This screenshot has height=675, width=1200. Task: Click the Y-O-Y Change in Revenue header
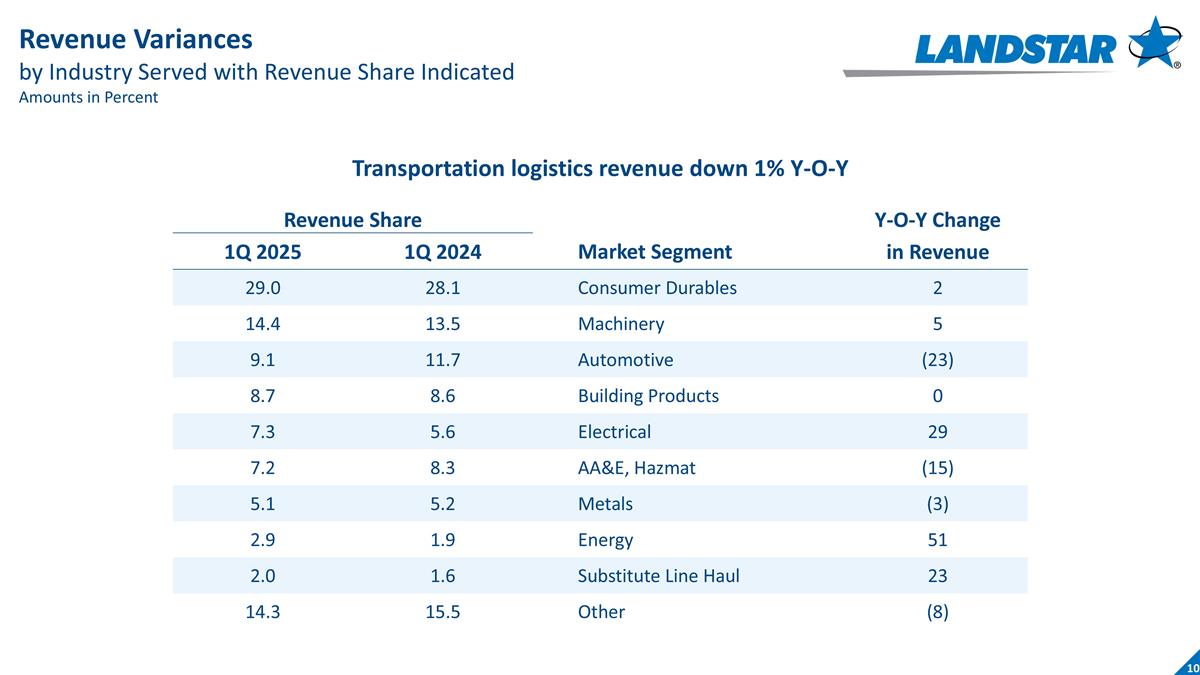click(937, 236)
